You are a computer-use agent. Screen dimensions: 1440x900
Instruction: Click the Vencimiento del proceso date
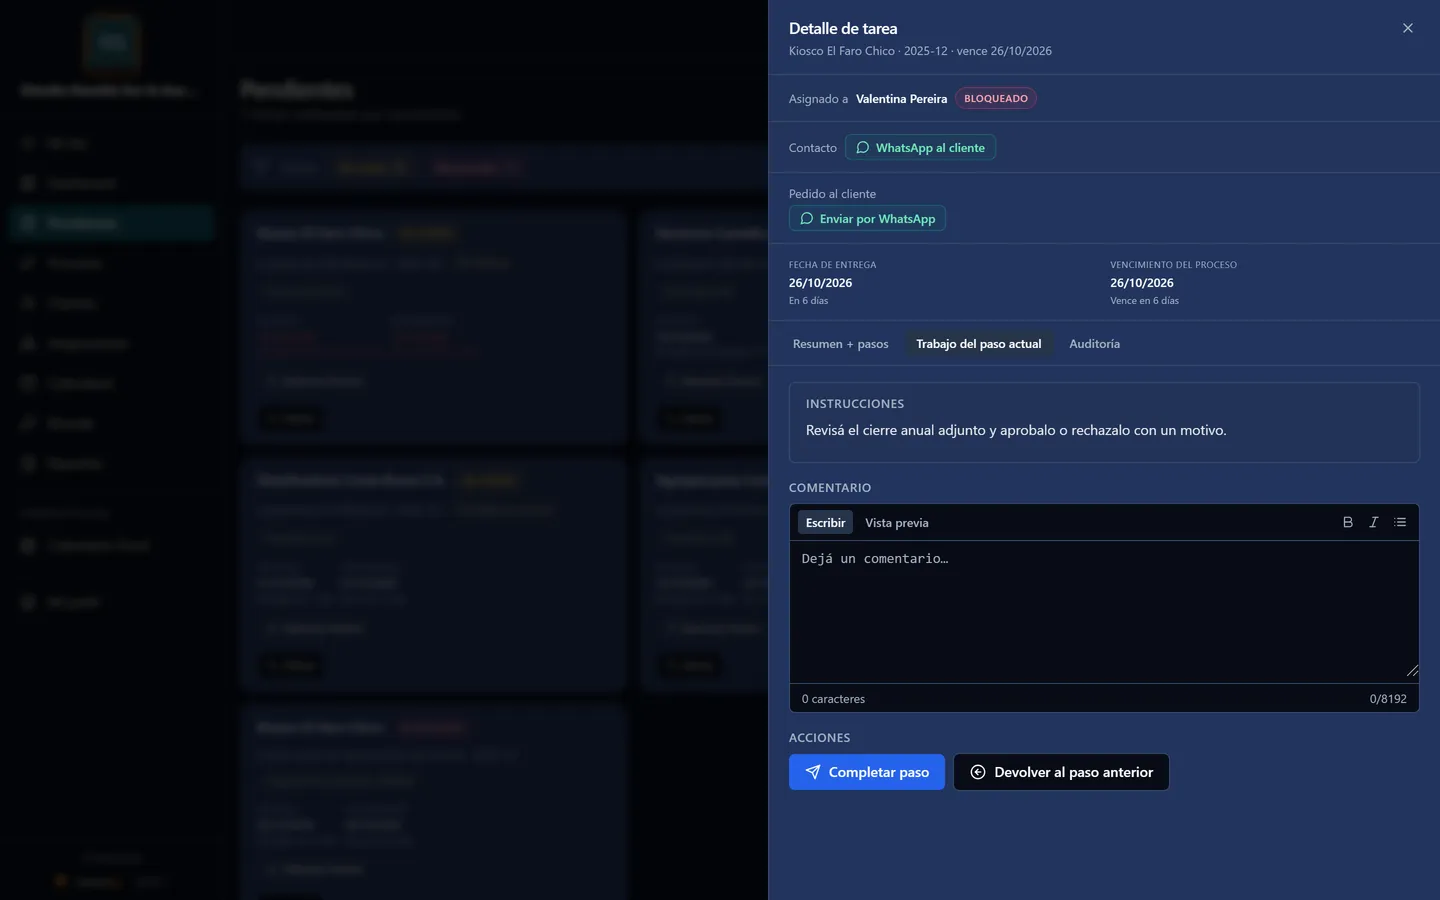pos(1141,283)
